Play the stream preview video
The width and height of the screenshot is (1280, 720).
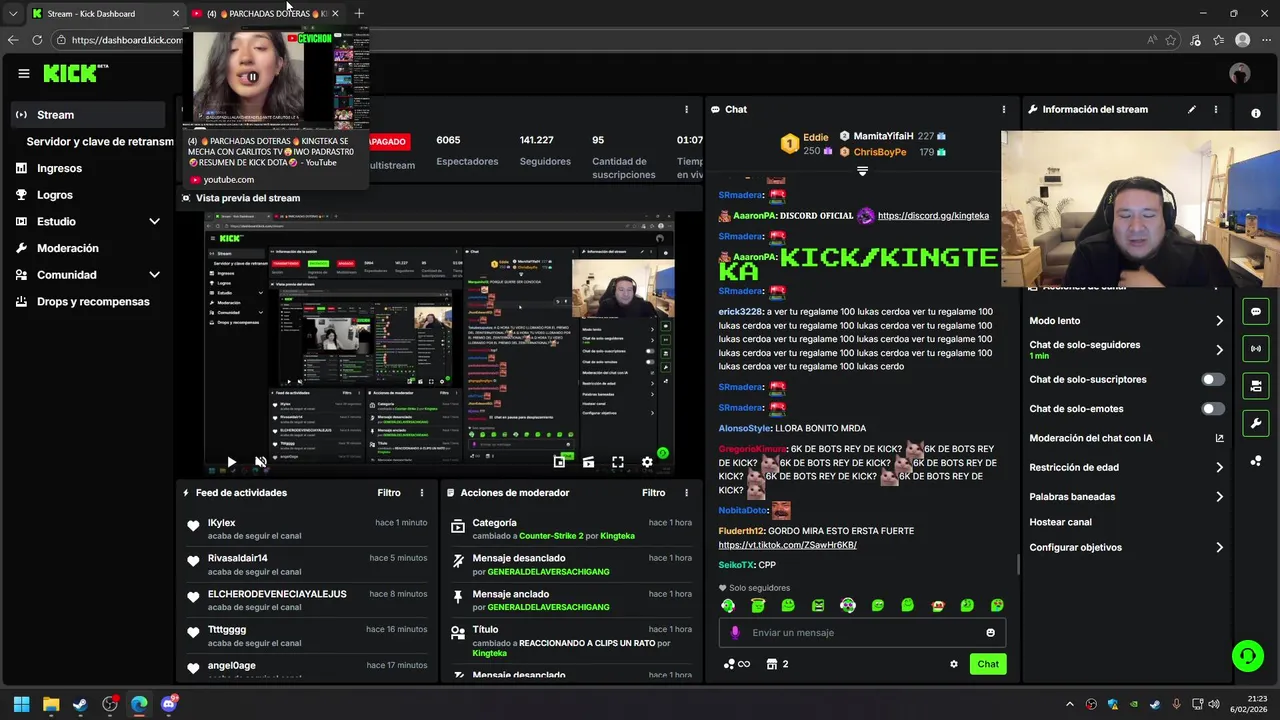click(x=231, y=462)
